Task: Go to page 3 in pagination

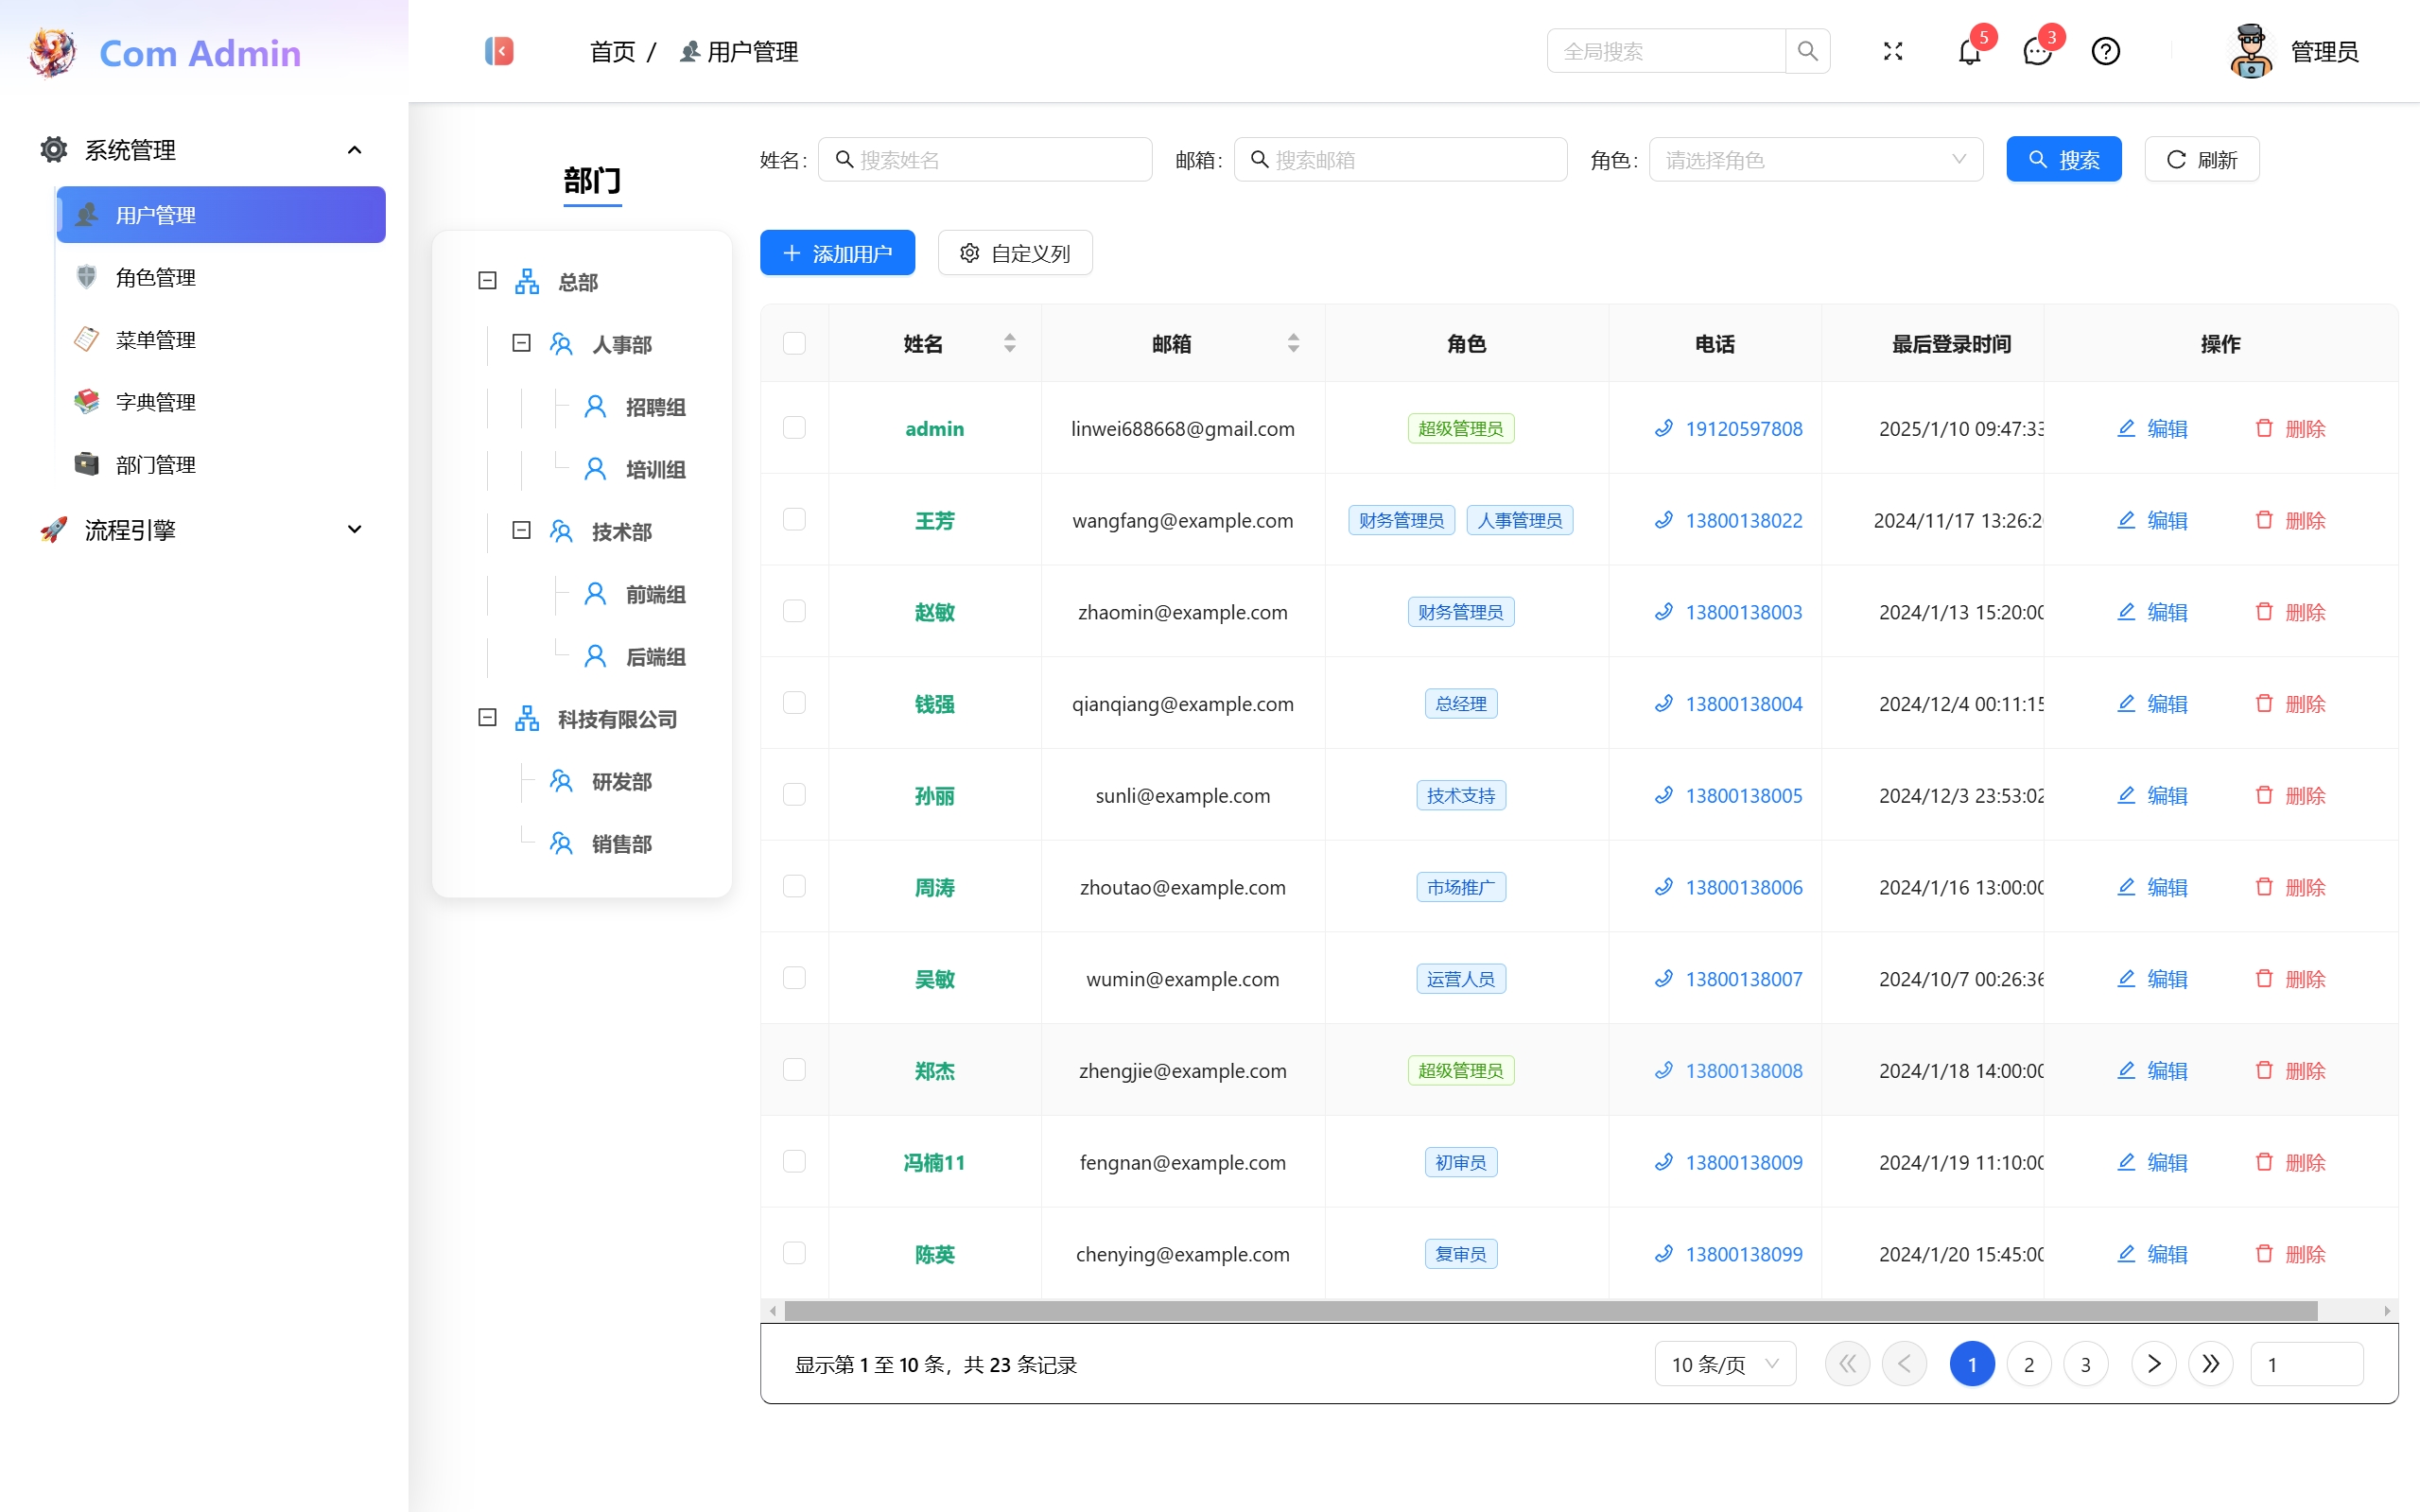Action: (x=2085, y=1363)
